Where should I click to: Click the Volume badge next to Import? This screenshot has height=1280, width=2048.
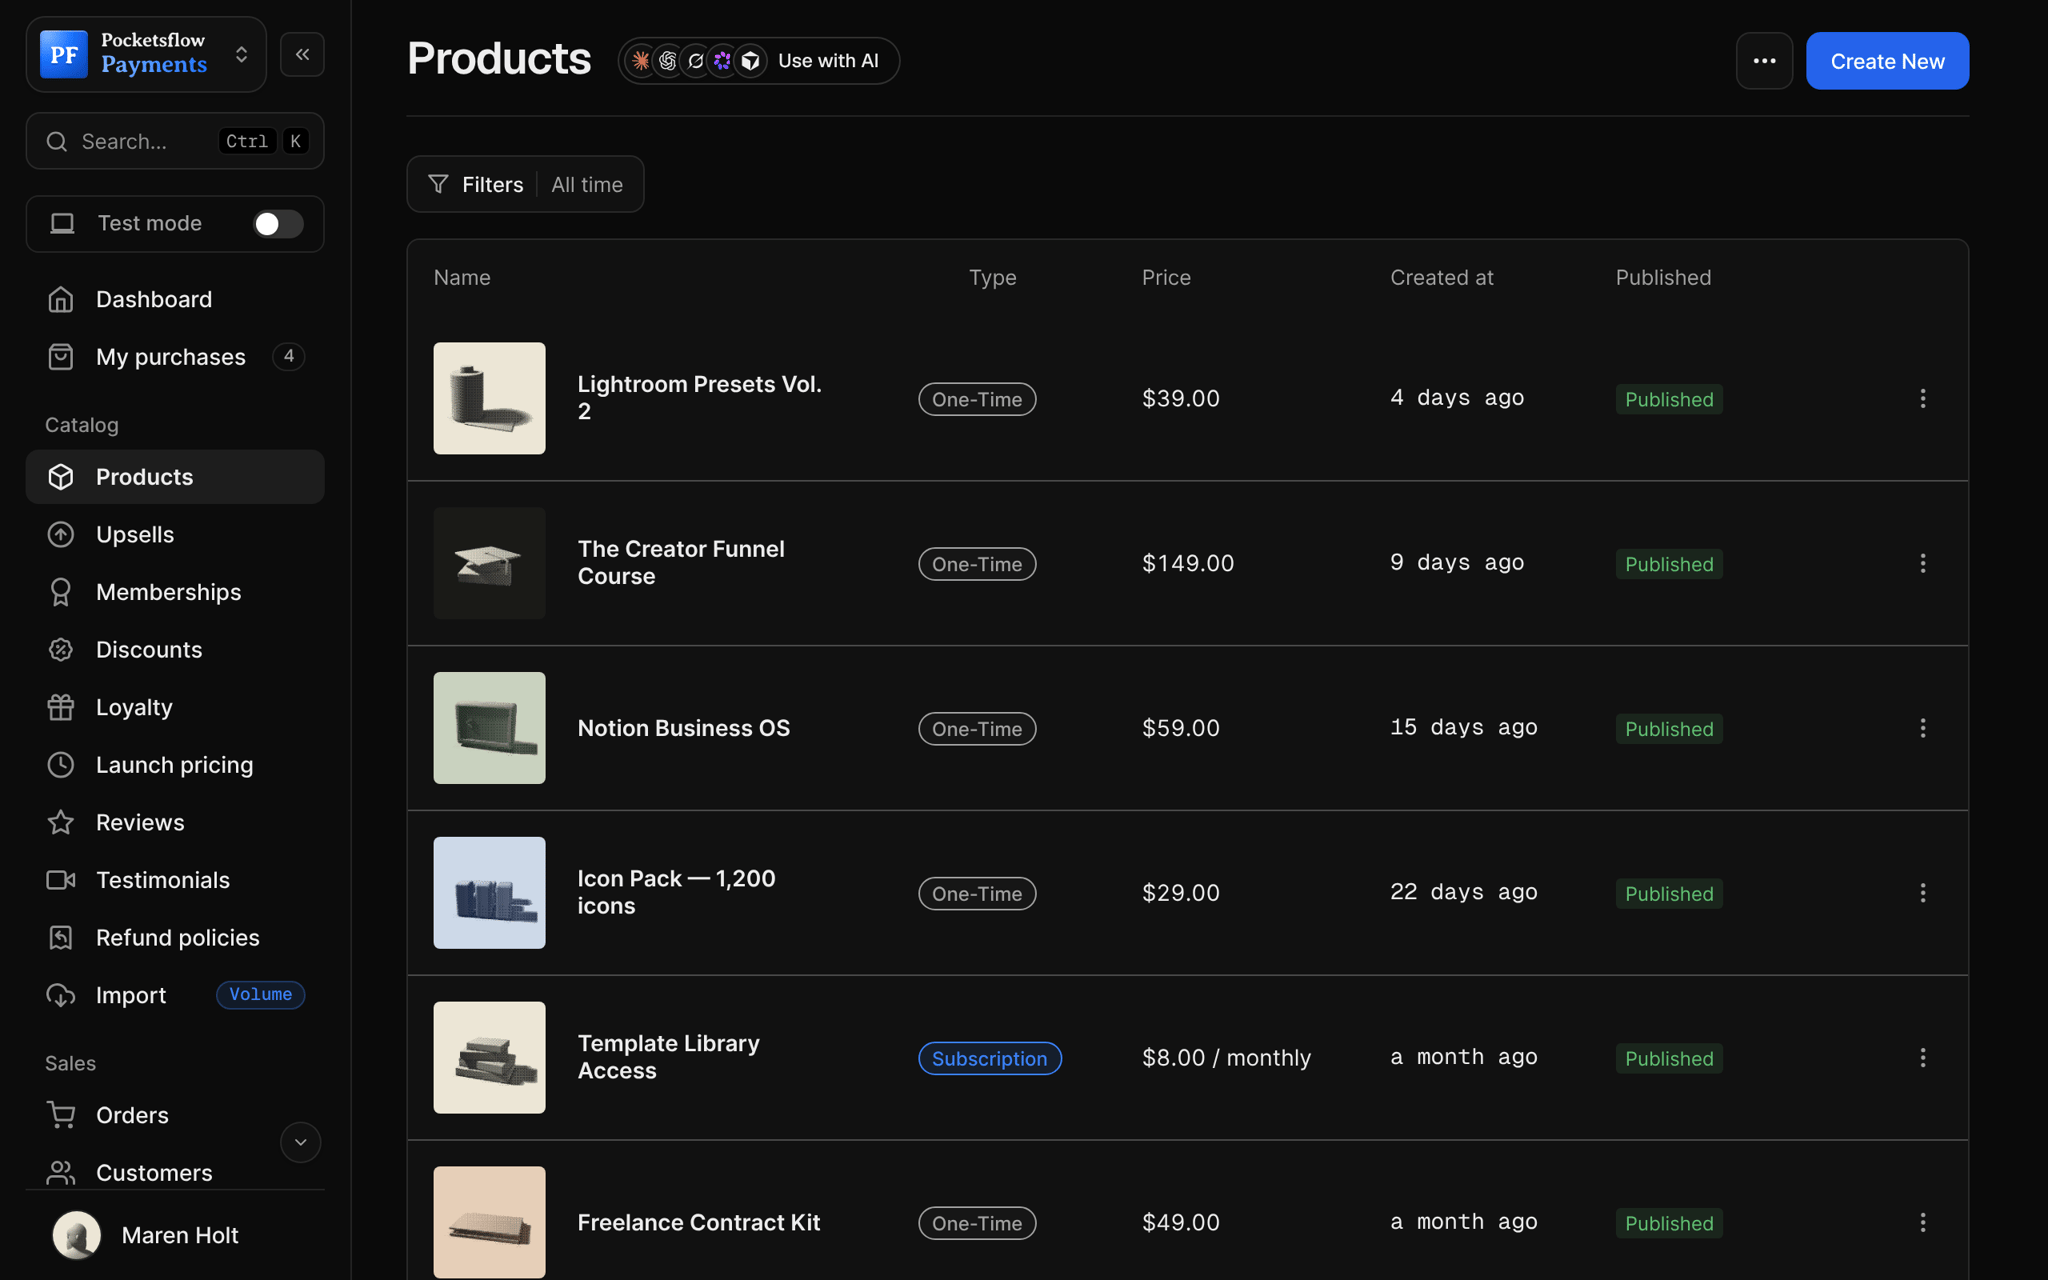[261, 995]
